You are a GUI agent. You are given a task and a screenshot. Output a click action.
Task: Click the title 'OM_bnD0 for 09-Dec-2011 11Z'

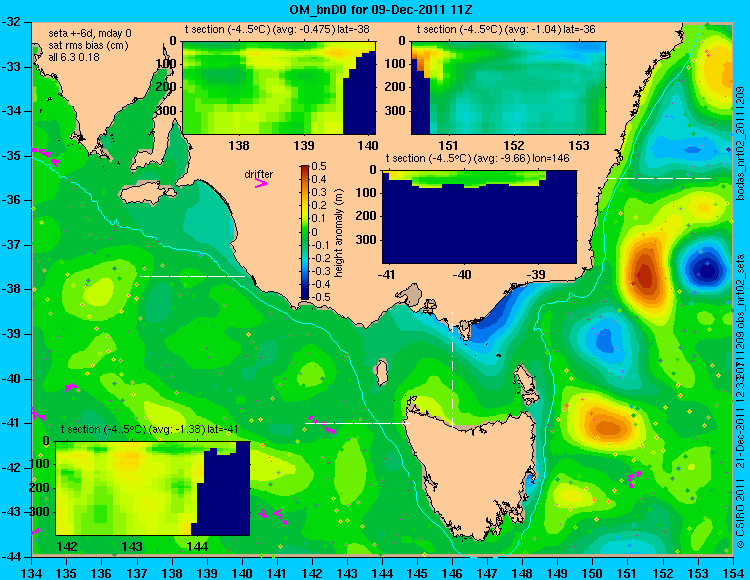click(x=381, y=9)
